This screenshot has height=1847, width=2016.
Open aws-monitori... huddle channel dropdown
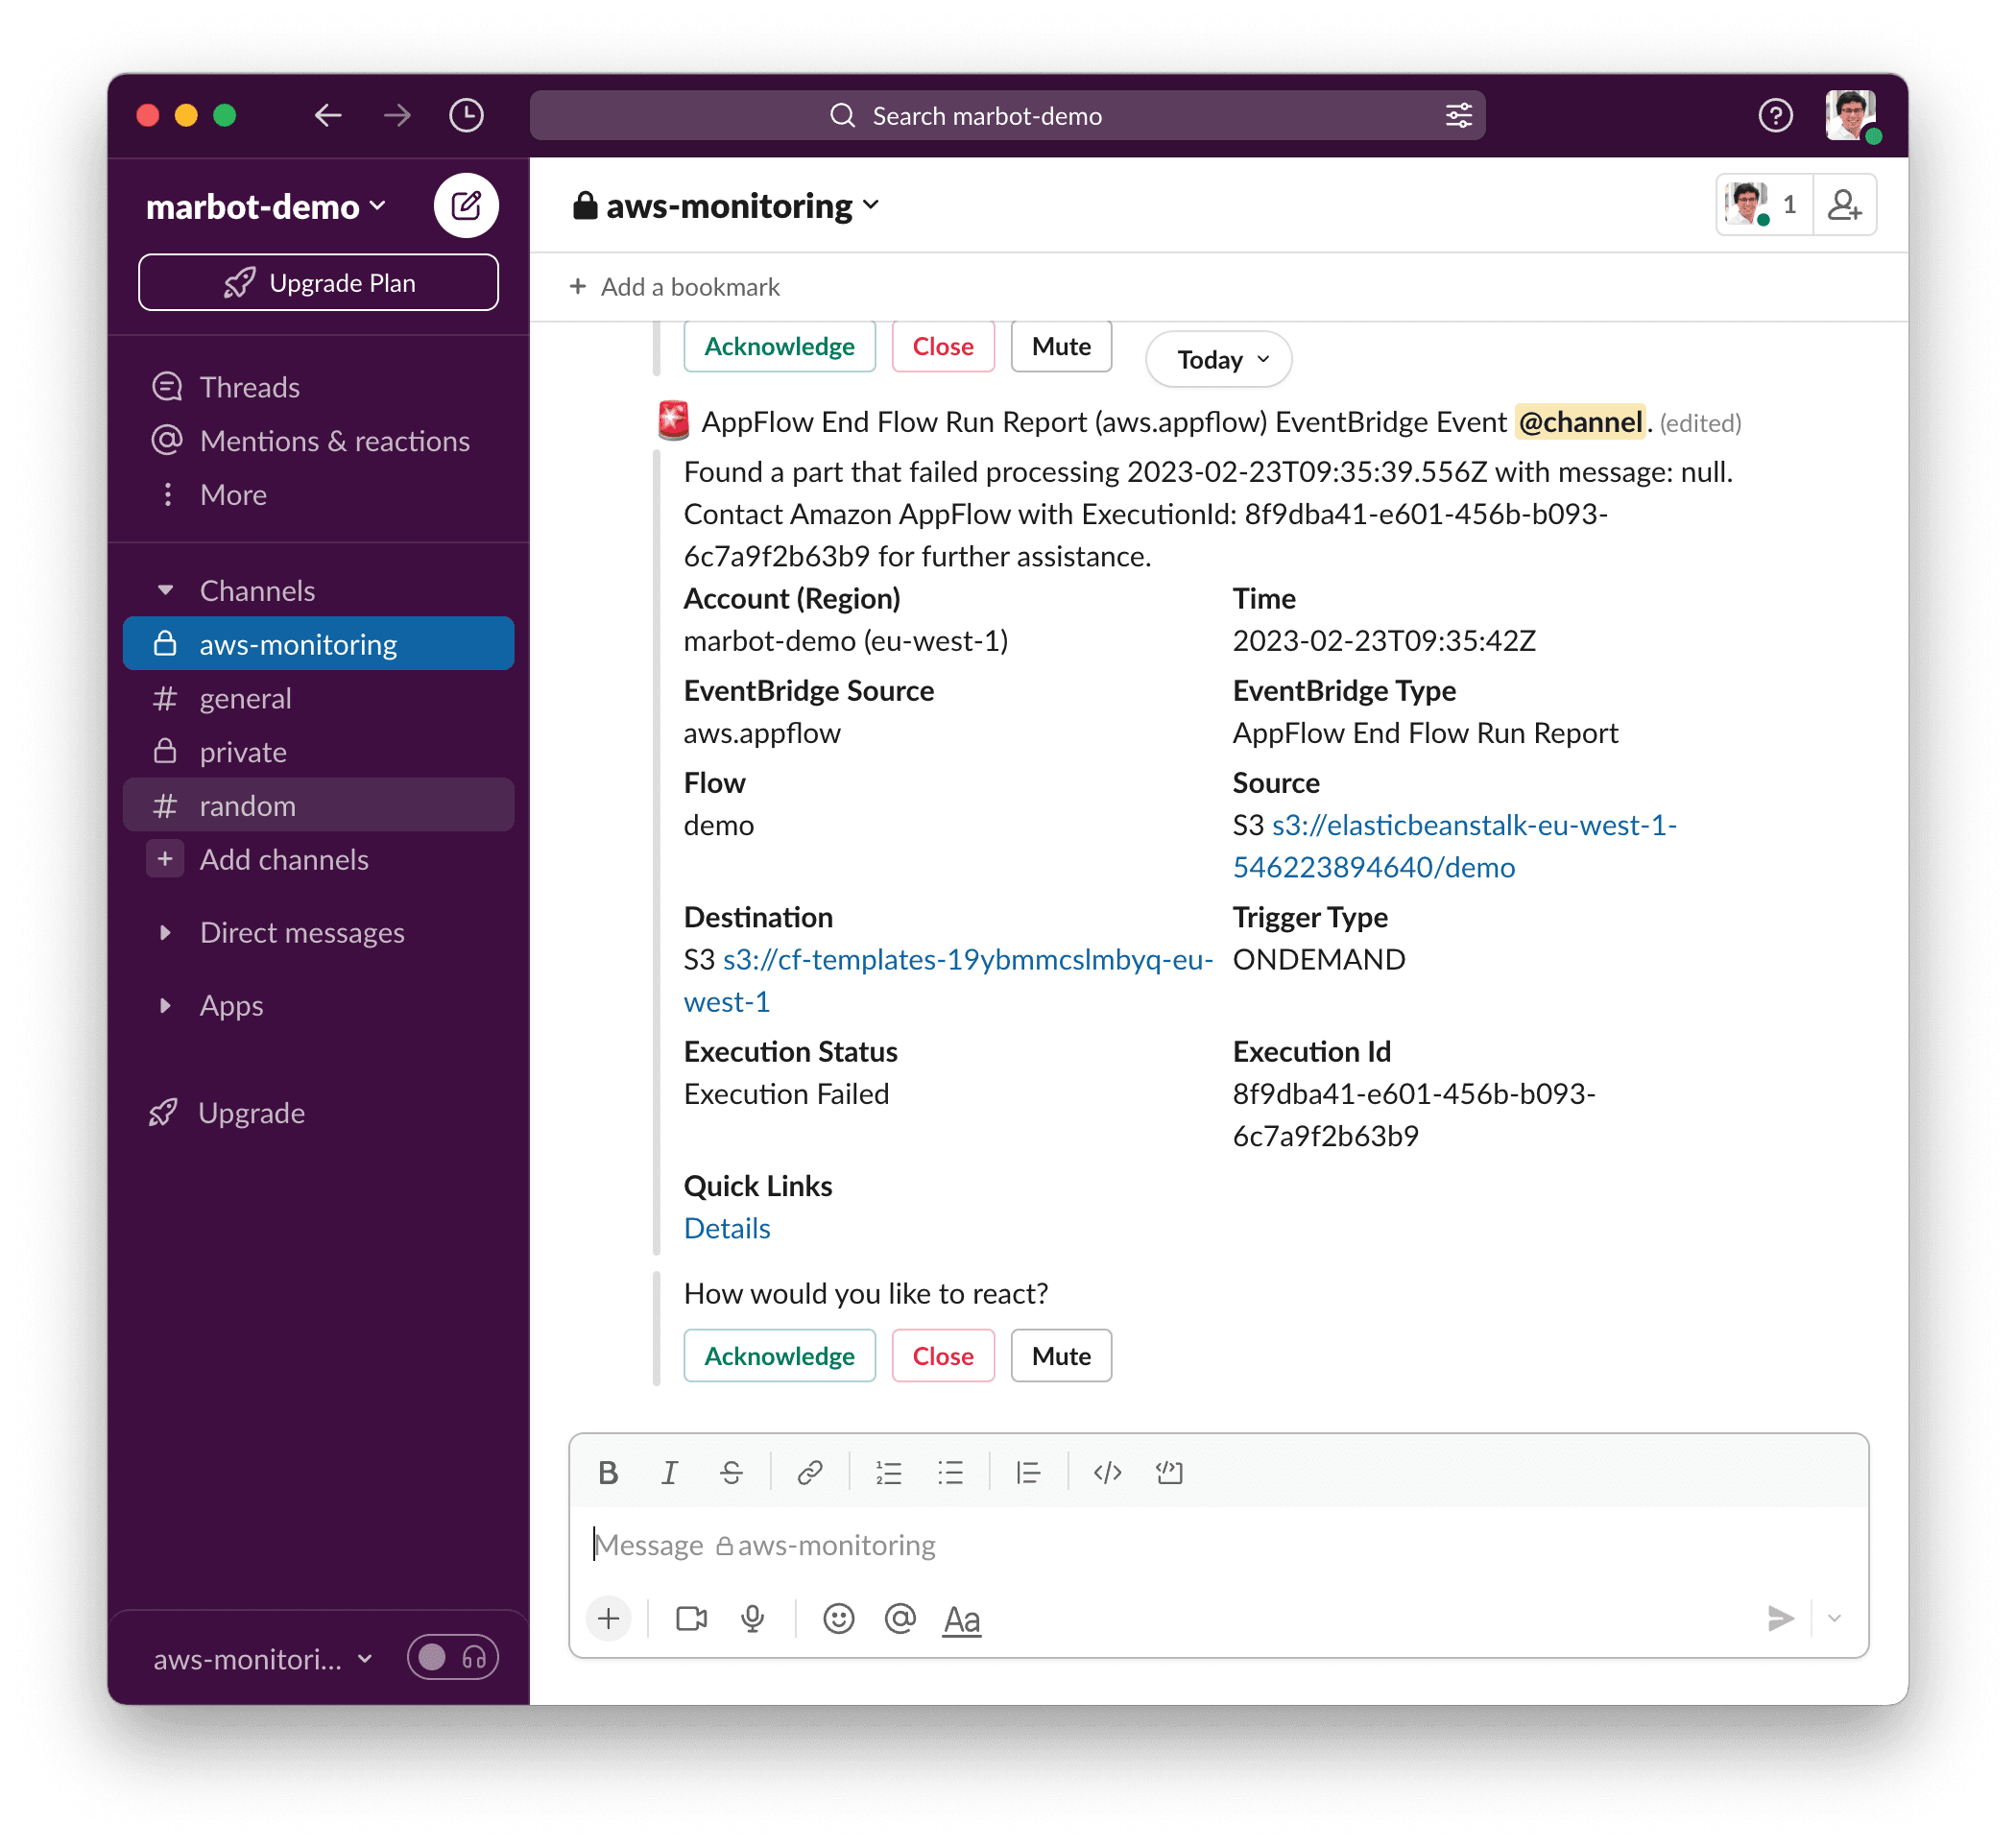[x=263, y=1660]
